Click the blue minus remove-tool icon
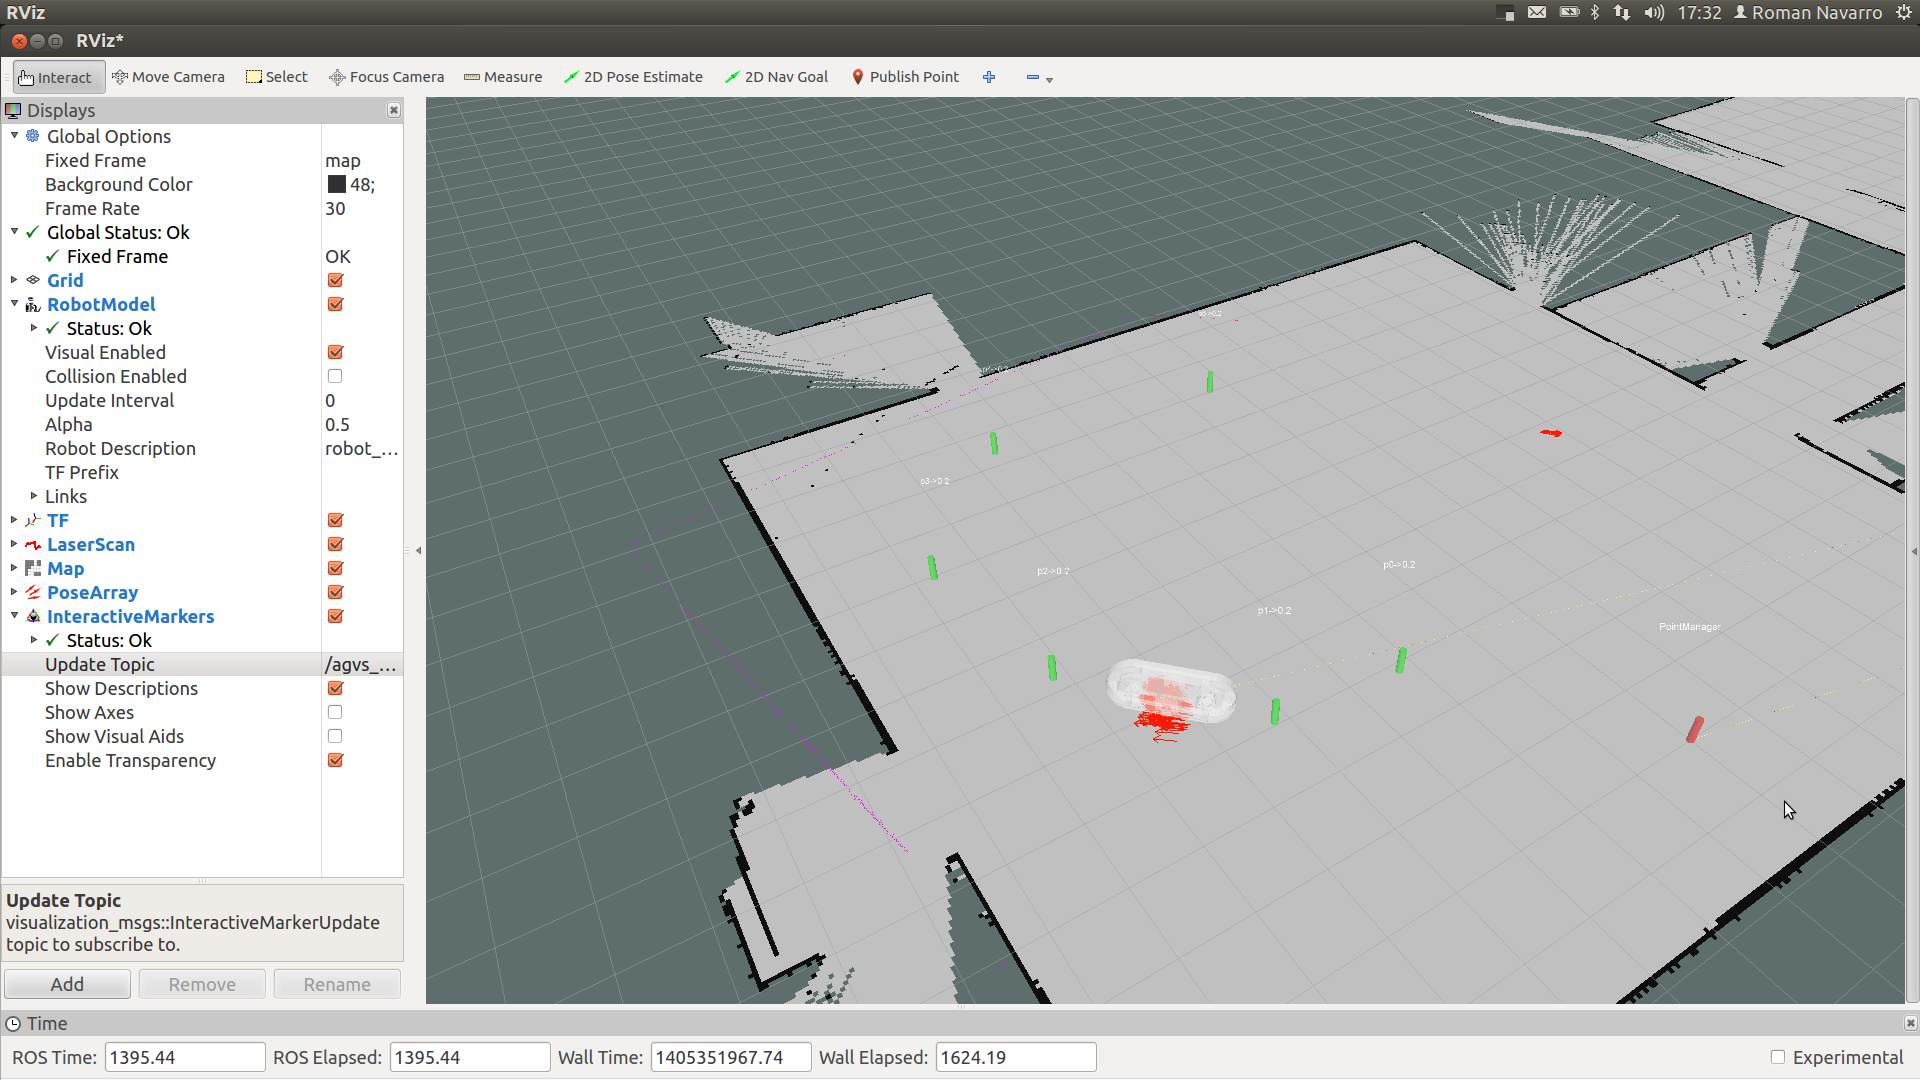The image size is (1920, 1080). tap(1033, 77)
